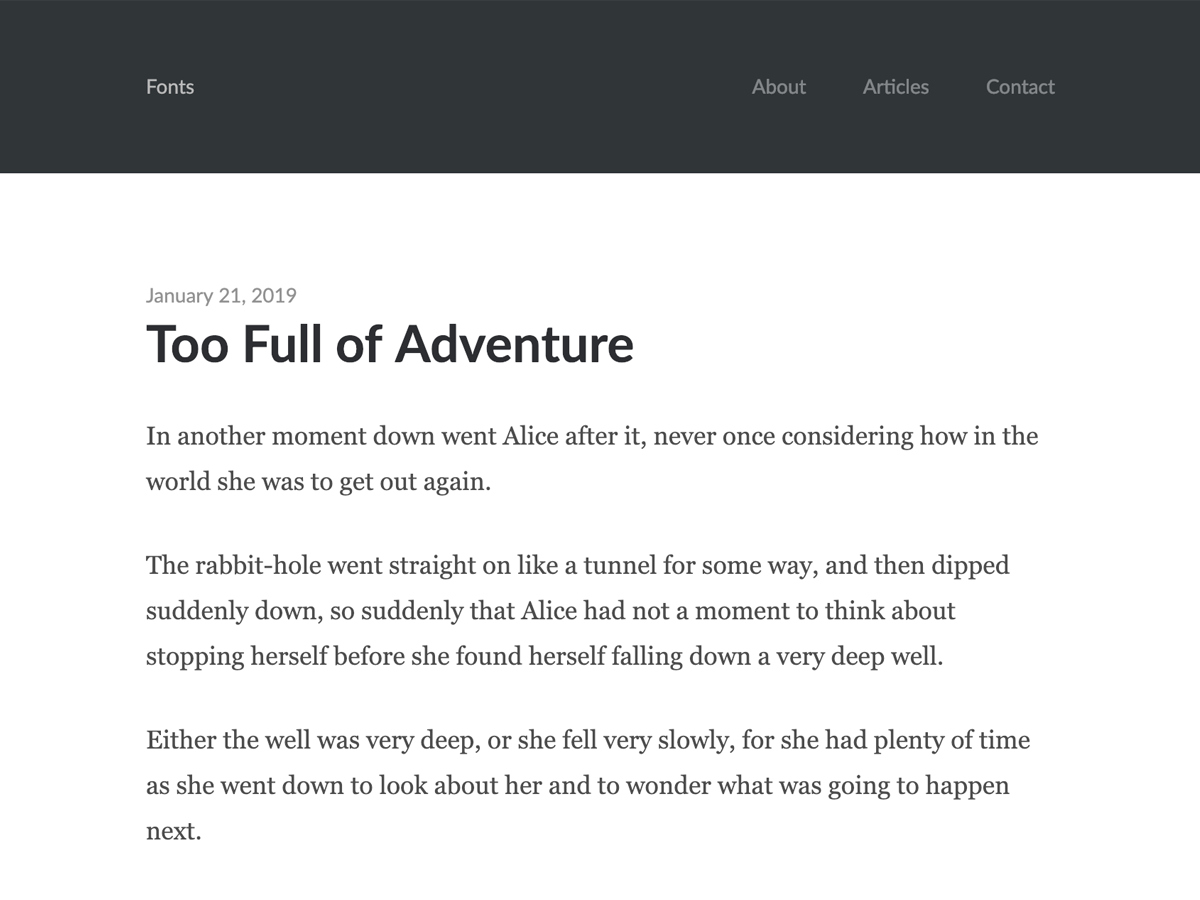
Task: Click the line beginning as she went down
Action: 578,786
